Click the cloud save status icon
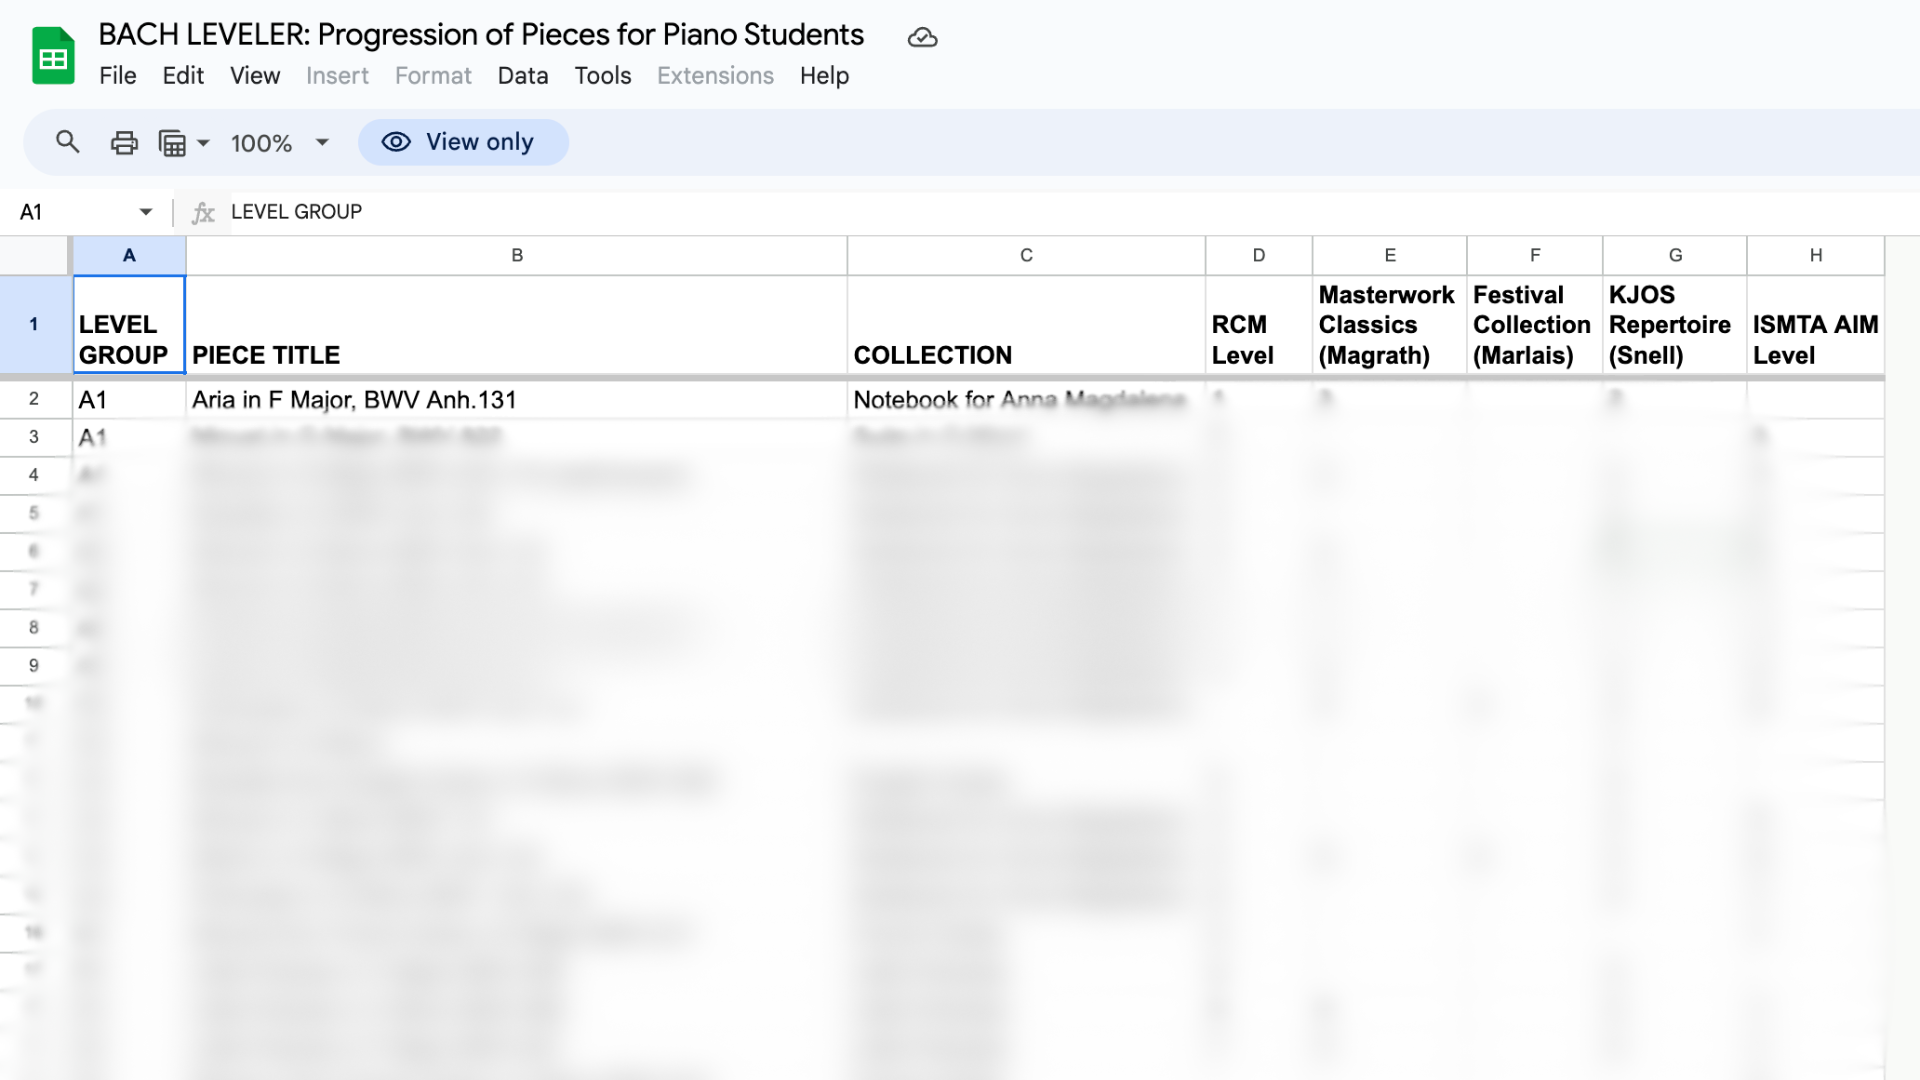1920x1080 pixels. click(922, 38)
